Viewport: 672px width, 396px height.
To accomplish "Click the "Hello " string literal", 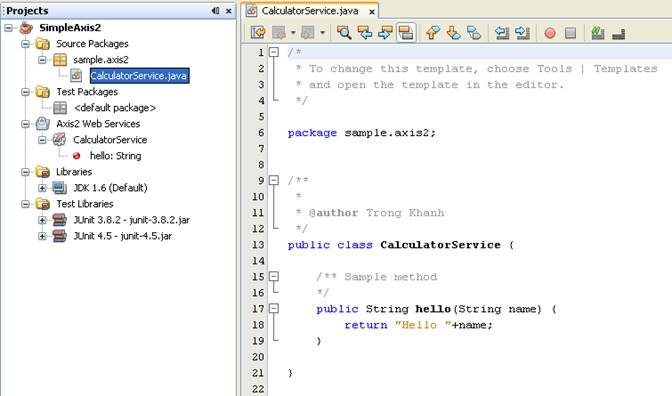I will coord(423,325).
